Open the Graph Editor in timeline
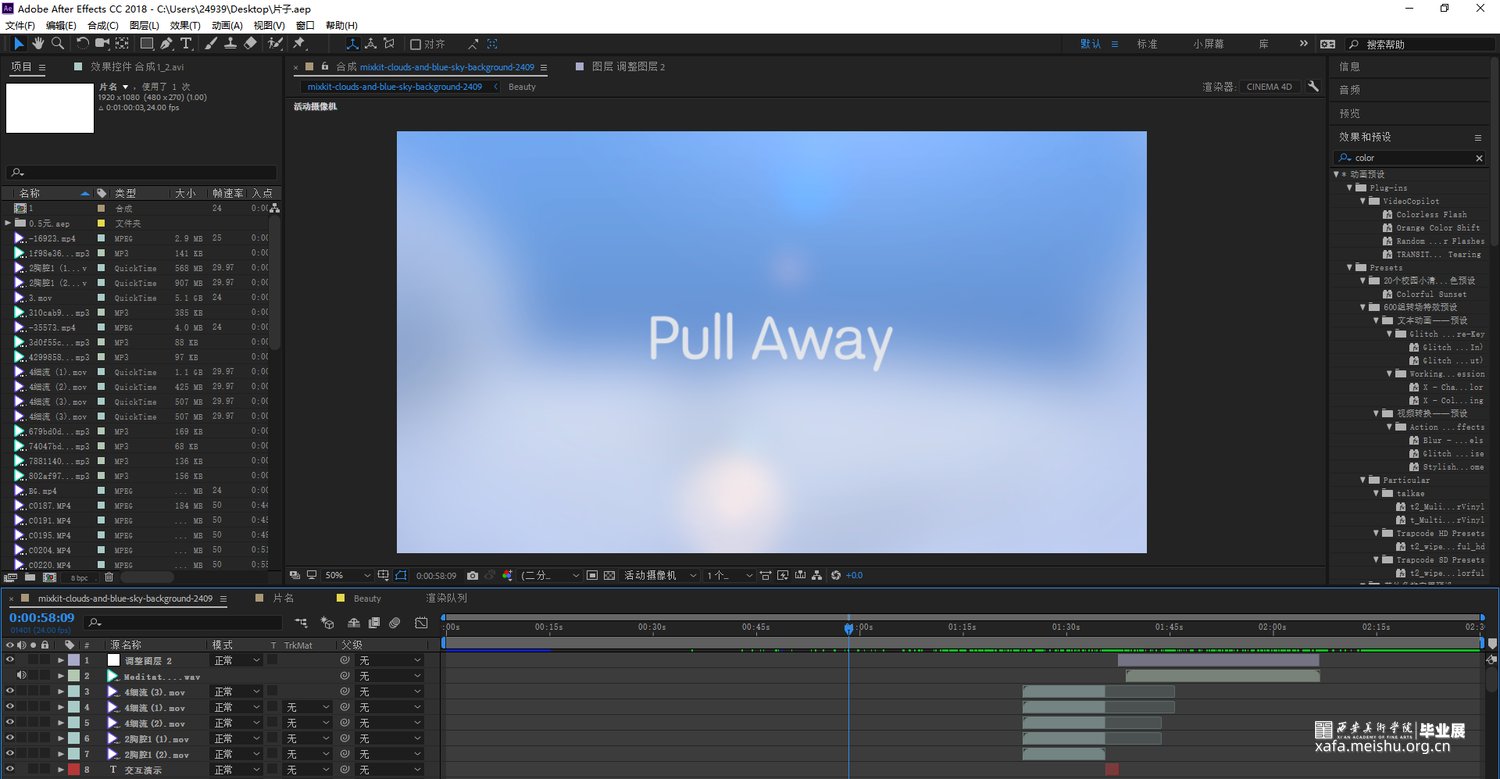This screenshot has height=779, width=1500. [421, 623]
